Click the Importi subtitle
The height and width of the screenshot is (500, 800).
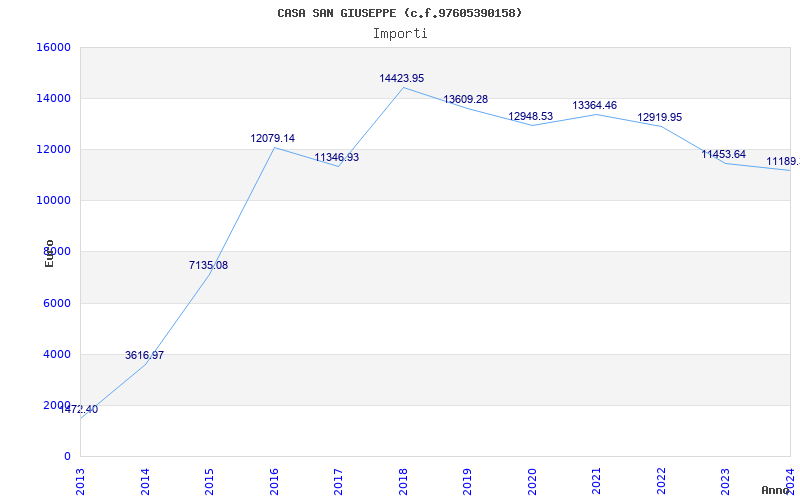pyautogui.click(x=400, y=34)
